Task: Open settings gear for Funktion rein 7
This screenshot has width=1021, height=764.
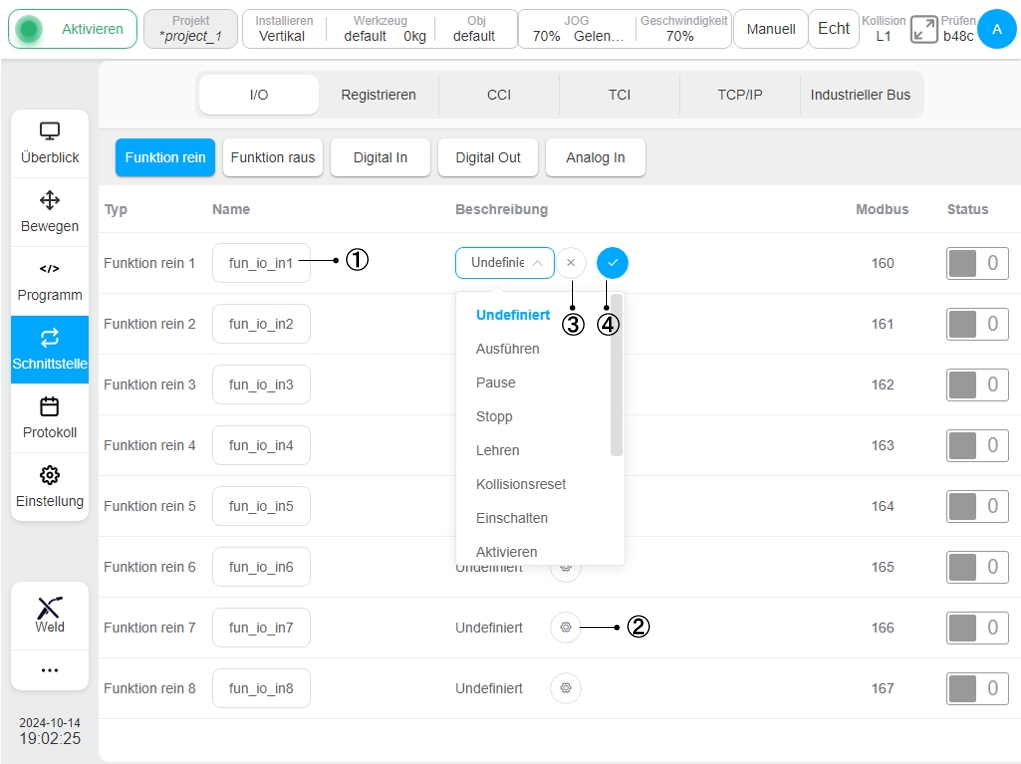Action: point(566,627)
